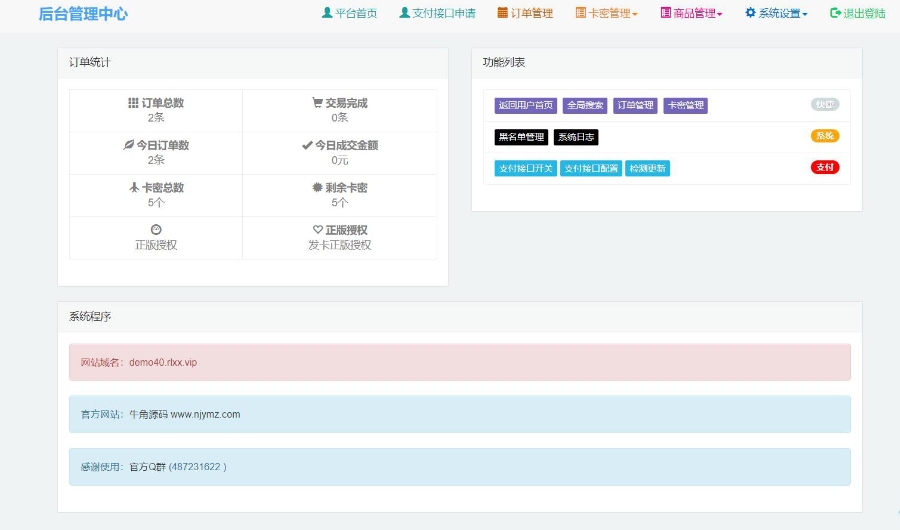Click the checkmark icon beside 今日成交金额

(307, 145)
